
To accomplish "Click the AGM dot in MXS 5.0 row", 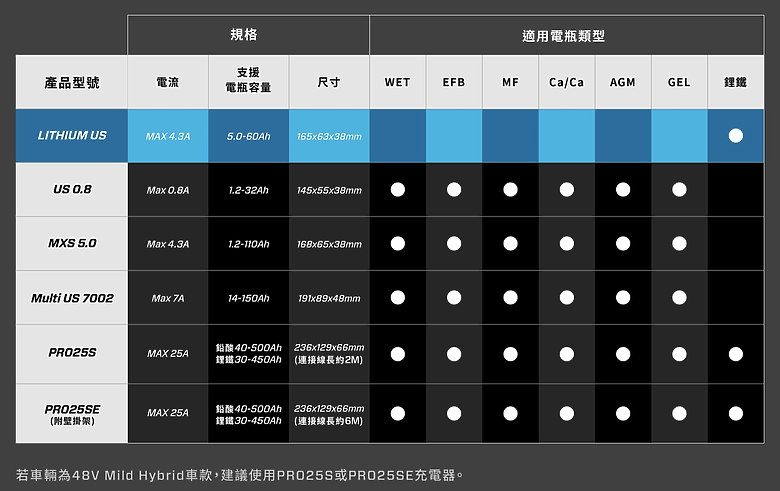I will pos(623,243).
